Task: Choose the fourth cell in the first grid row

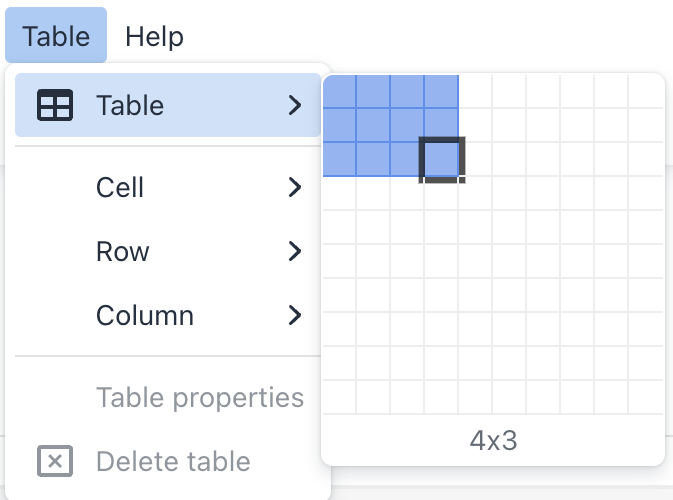Action: (x=441, y=91)
